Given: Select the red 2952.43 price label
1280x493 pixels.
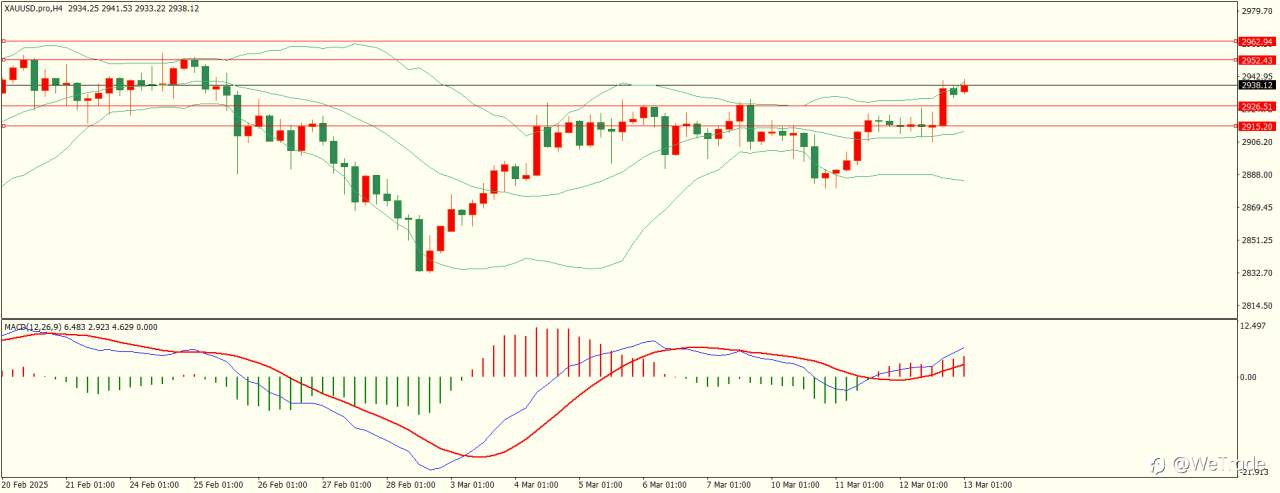Looking at the screenshot, I should pos(1256,61).
